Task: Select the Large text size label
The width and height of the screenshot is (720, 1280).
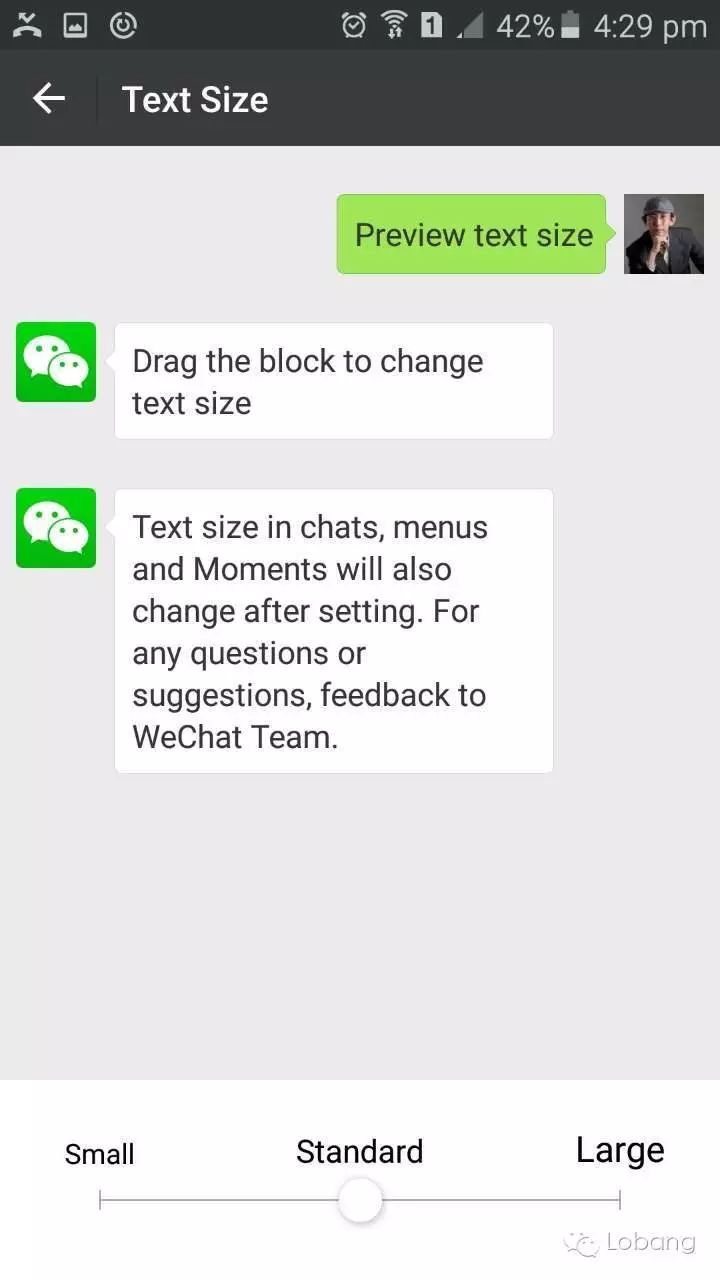Action: [620, 1150]
